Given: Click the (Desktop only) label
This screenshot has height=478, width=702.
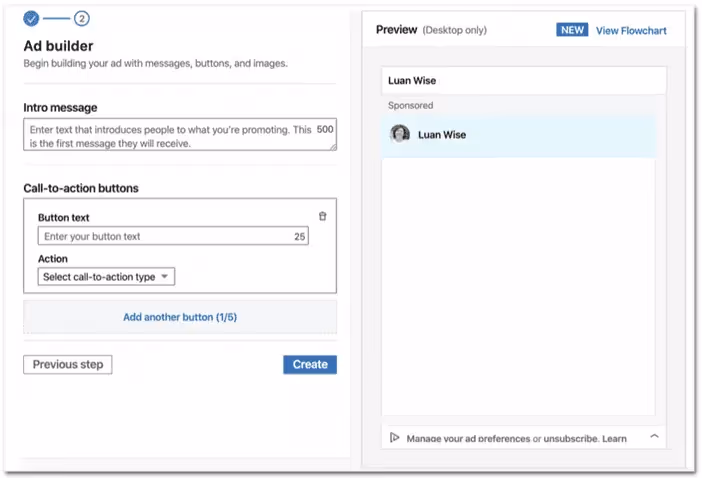Looking at the screenshot, I should tap(454, 30).
